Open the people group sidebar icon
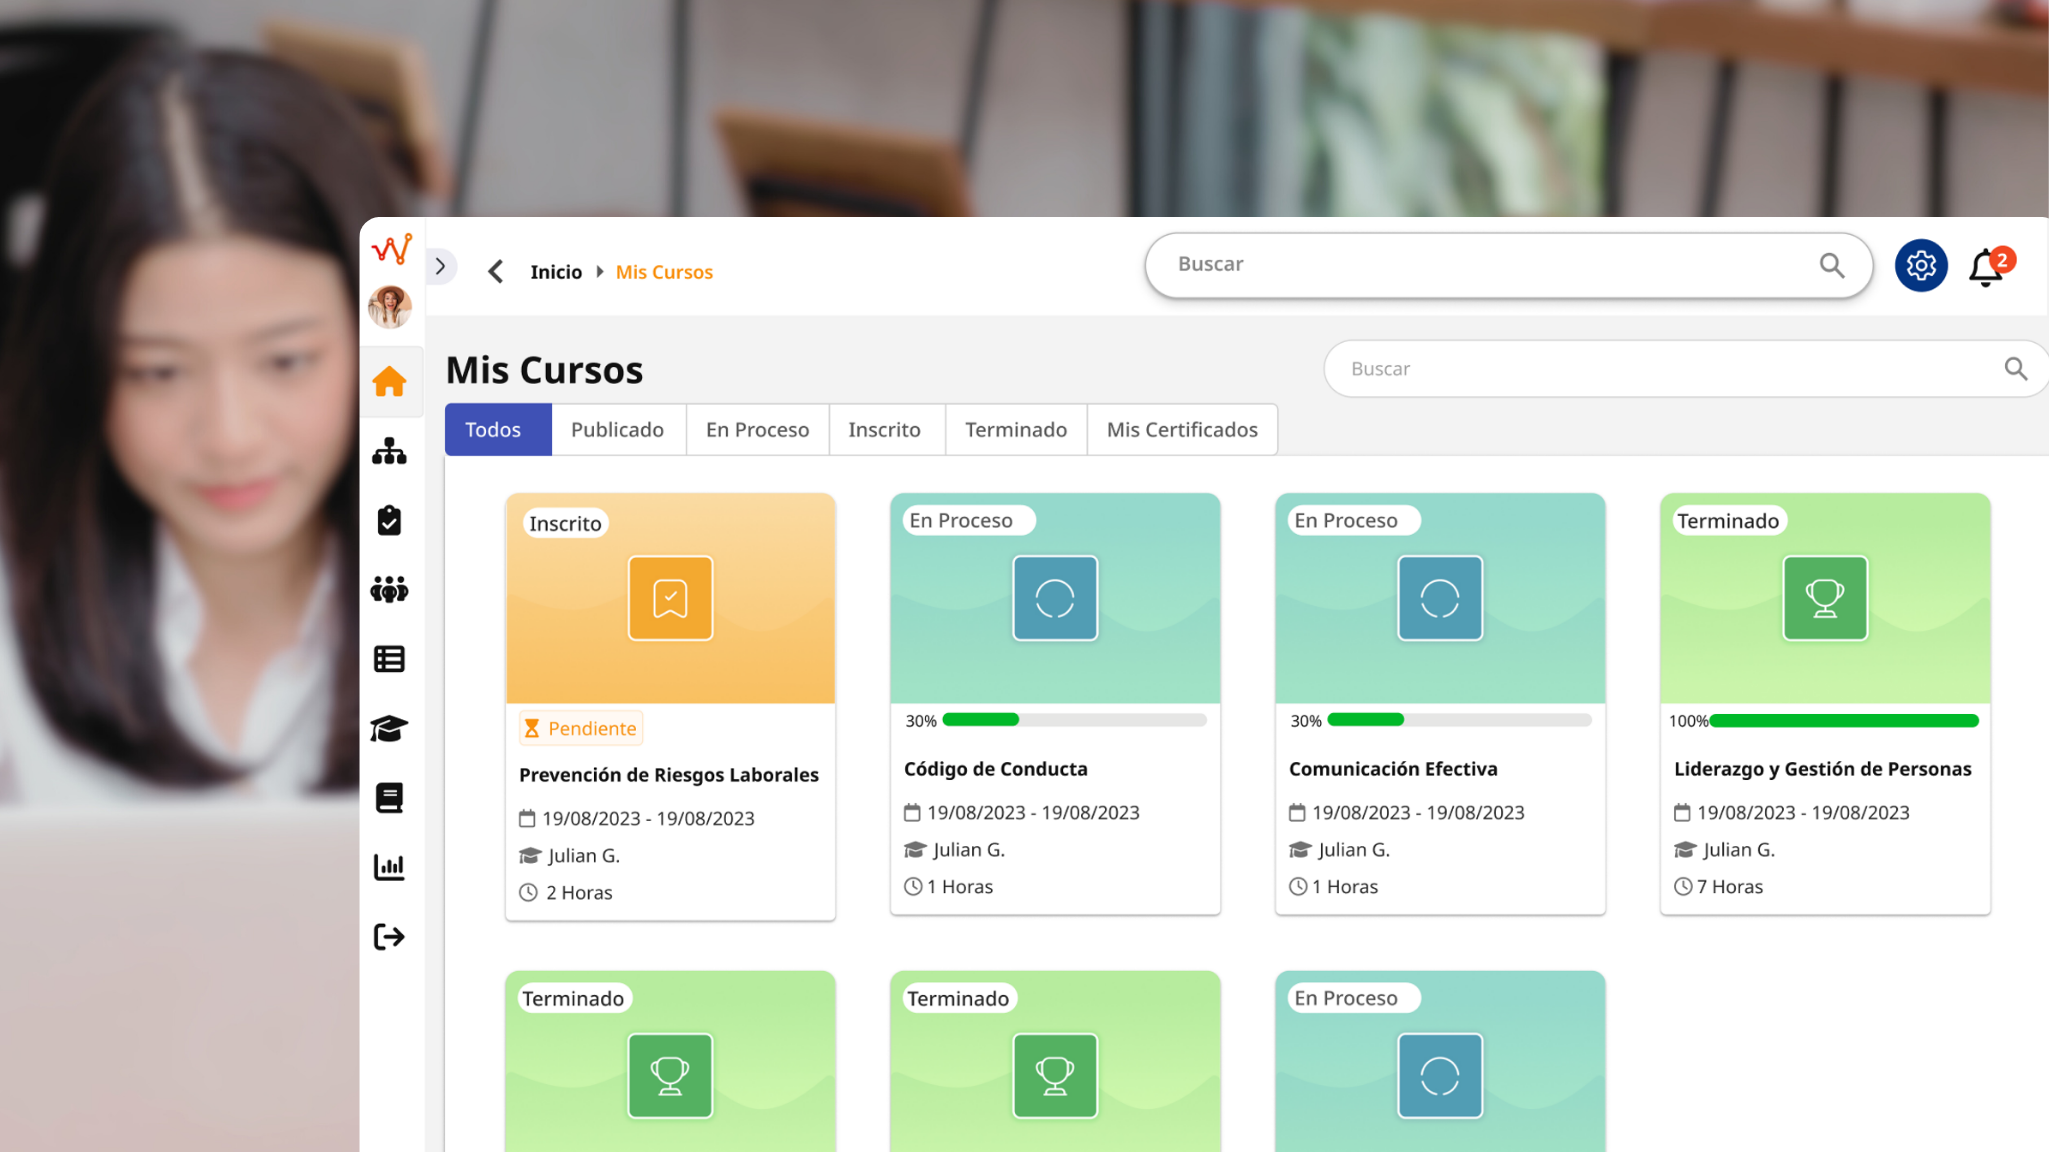The image size is (2049, 1152). pyautogui.click(x=389, y=590)
